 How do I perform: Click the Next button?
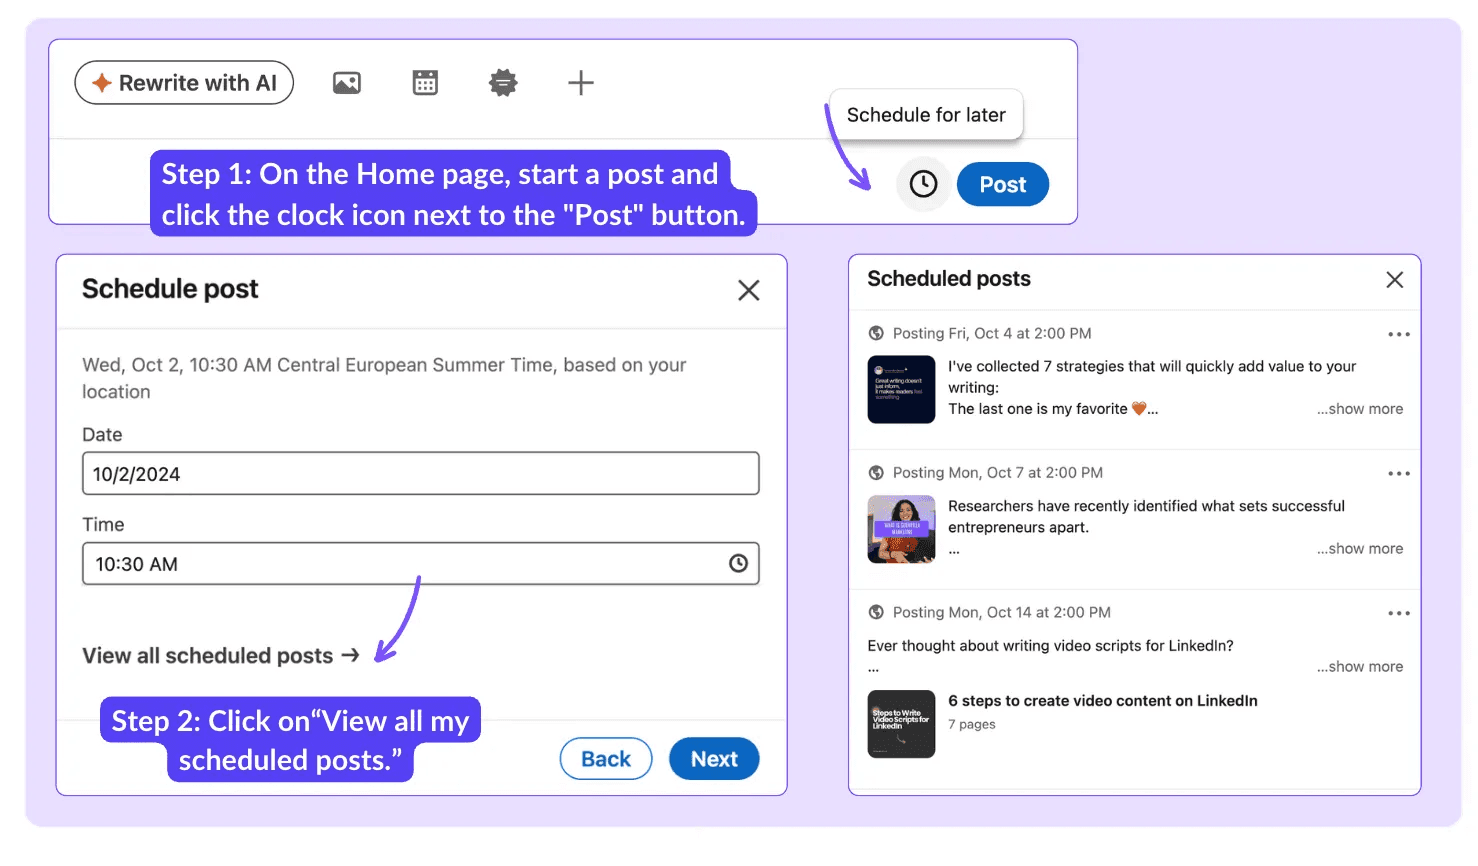pos(714,759)
